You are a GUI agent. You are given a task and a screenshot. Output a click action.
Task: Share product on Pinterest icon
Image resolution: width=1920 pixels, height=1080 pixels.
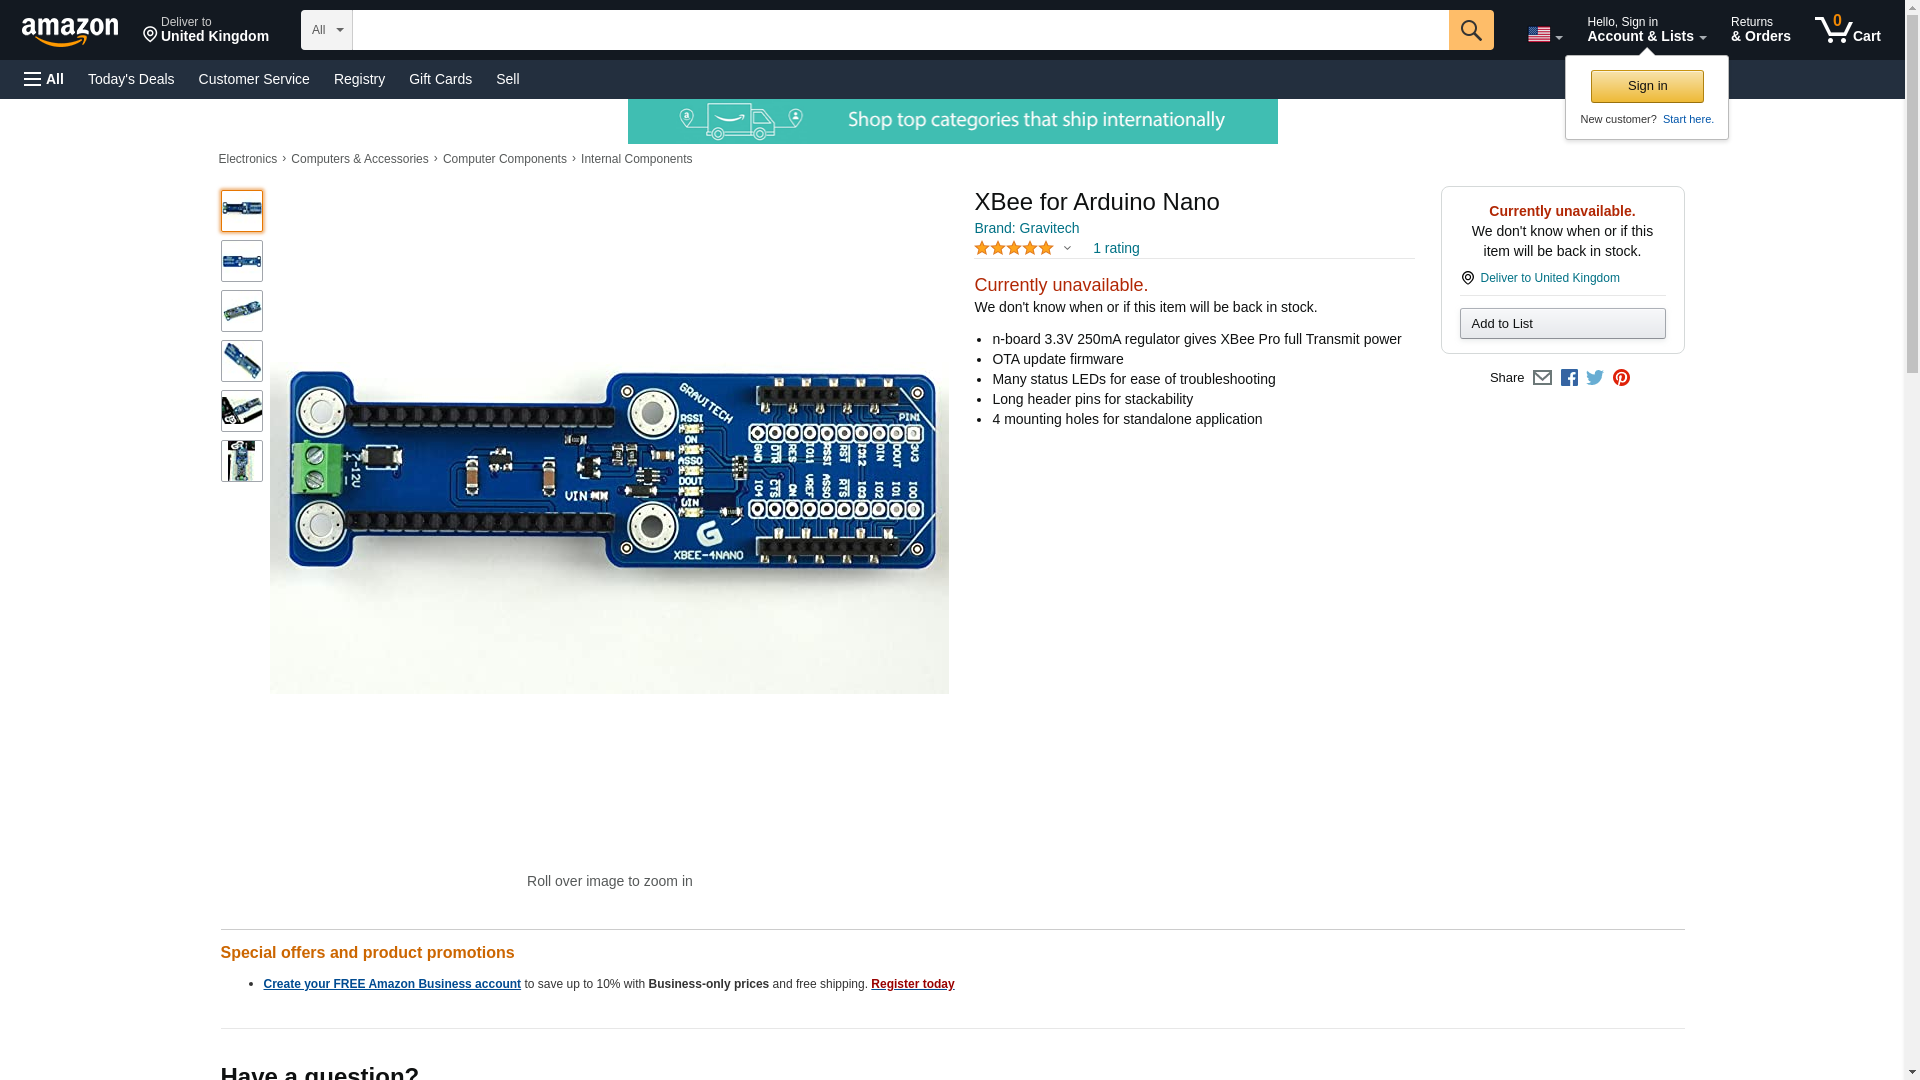point(1621,378)
